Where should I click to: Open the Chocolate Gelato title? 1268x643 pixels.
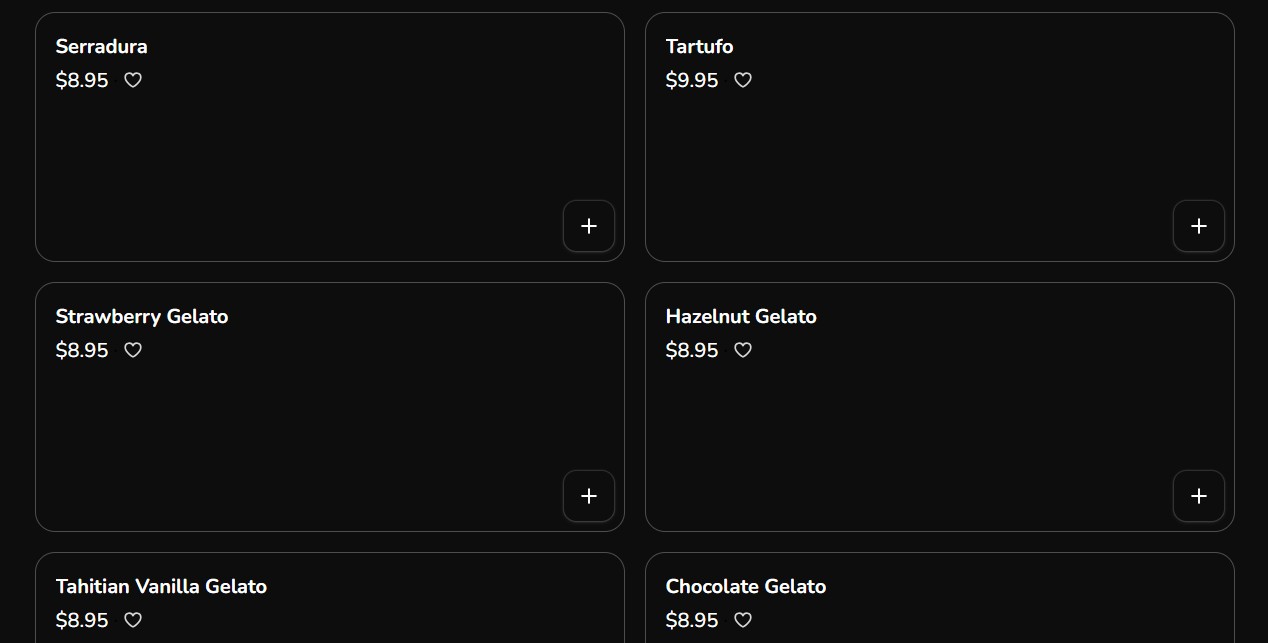(746, 586)
